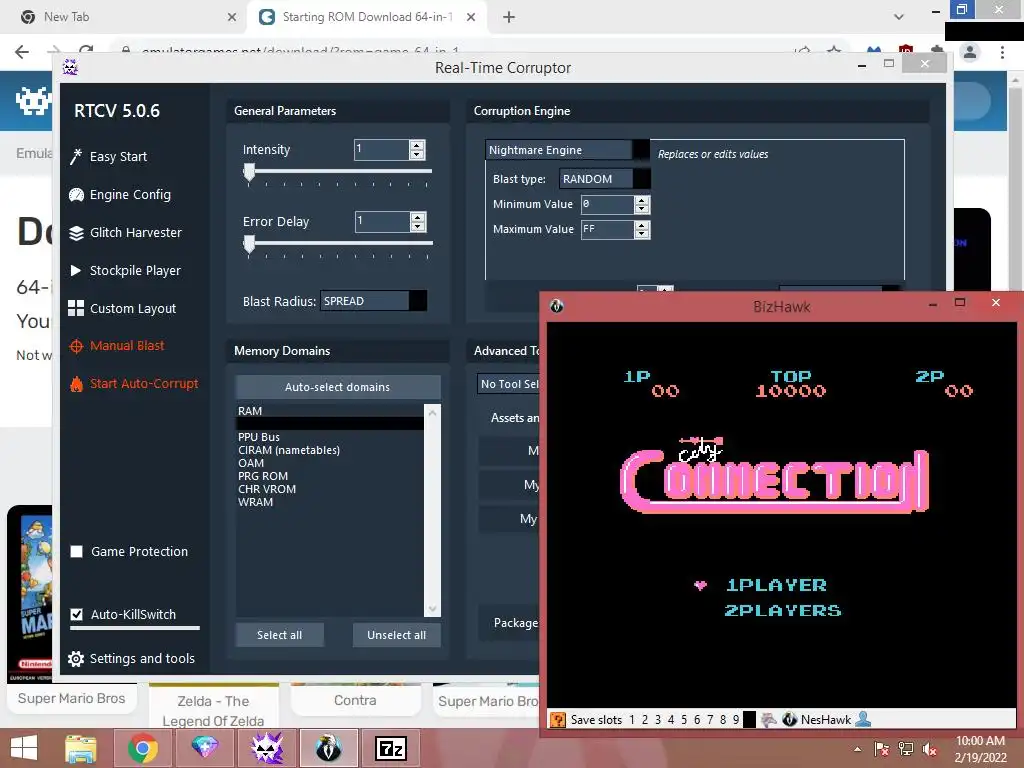Click the Intensity value field
Viewport: 1024px width, 768px height.
click(x=381, y=150)
